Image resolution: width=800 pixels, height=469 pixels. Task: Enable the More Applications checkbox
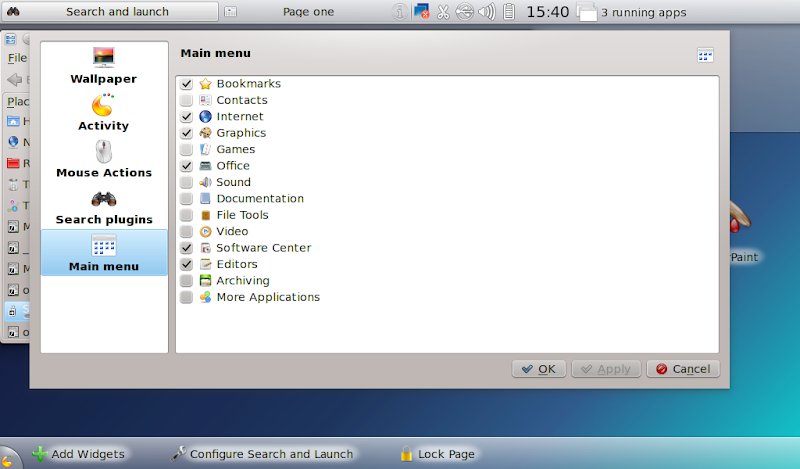click(186, 297)
